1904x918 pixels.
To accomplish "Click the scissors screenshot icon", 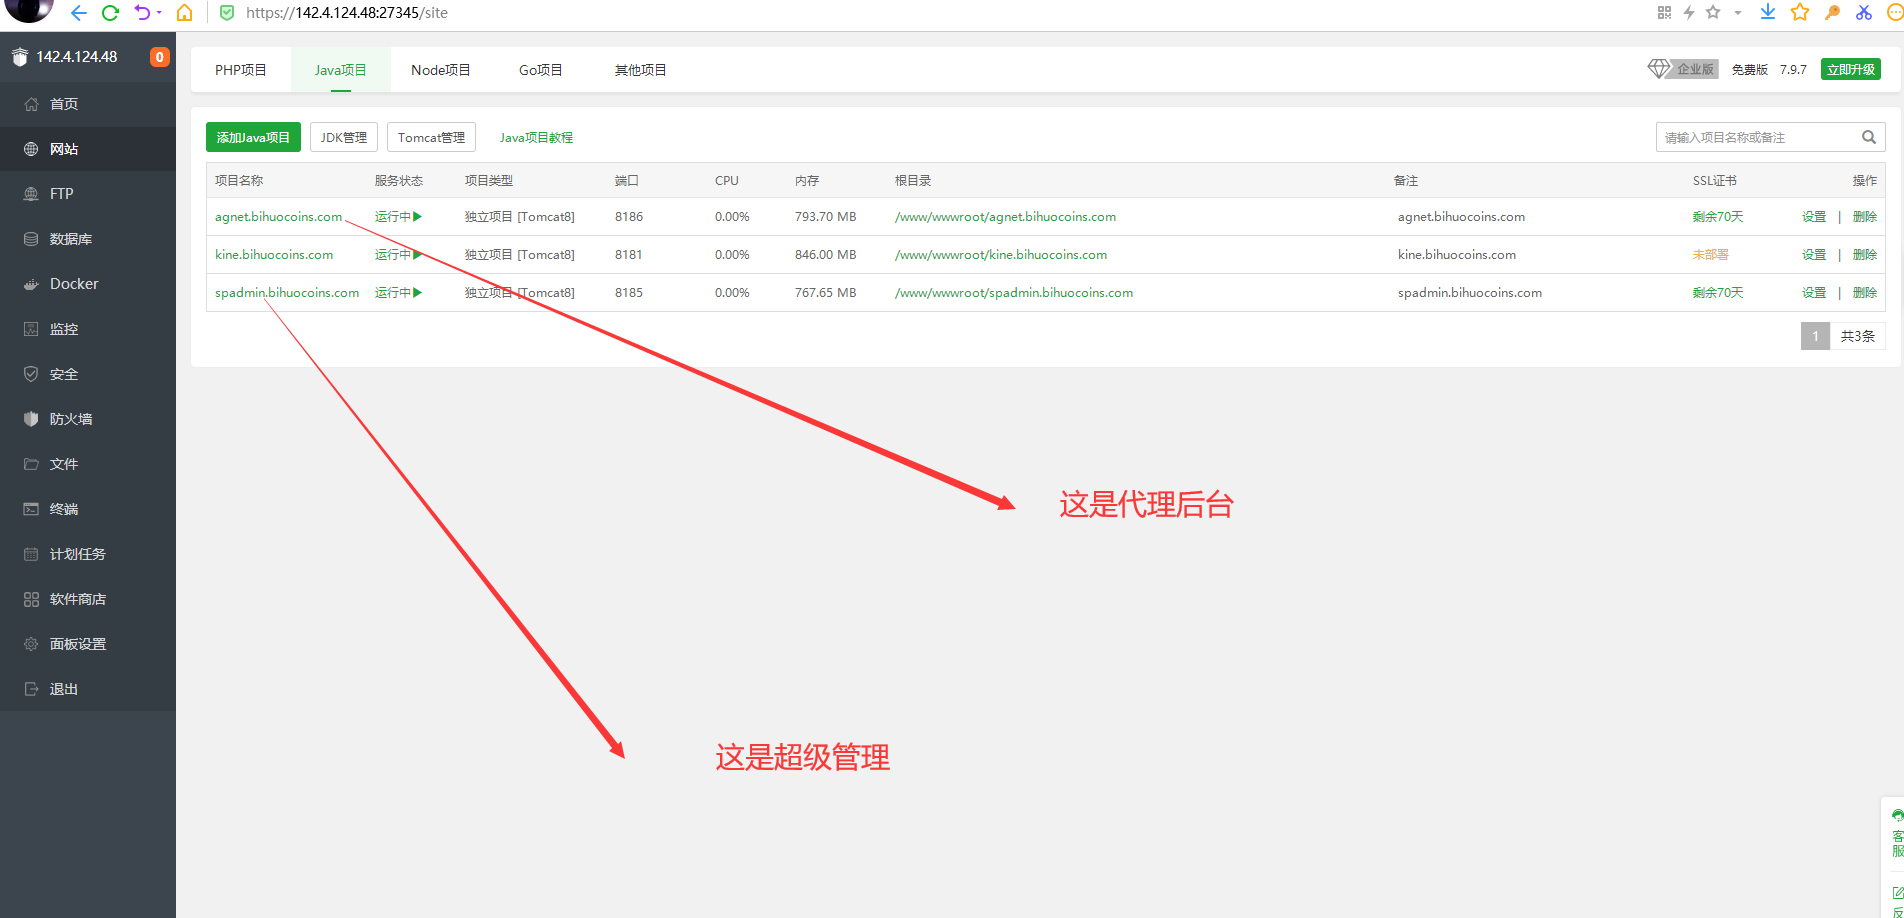I will [x=1864, y=12].
